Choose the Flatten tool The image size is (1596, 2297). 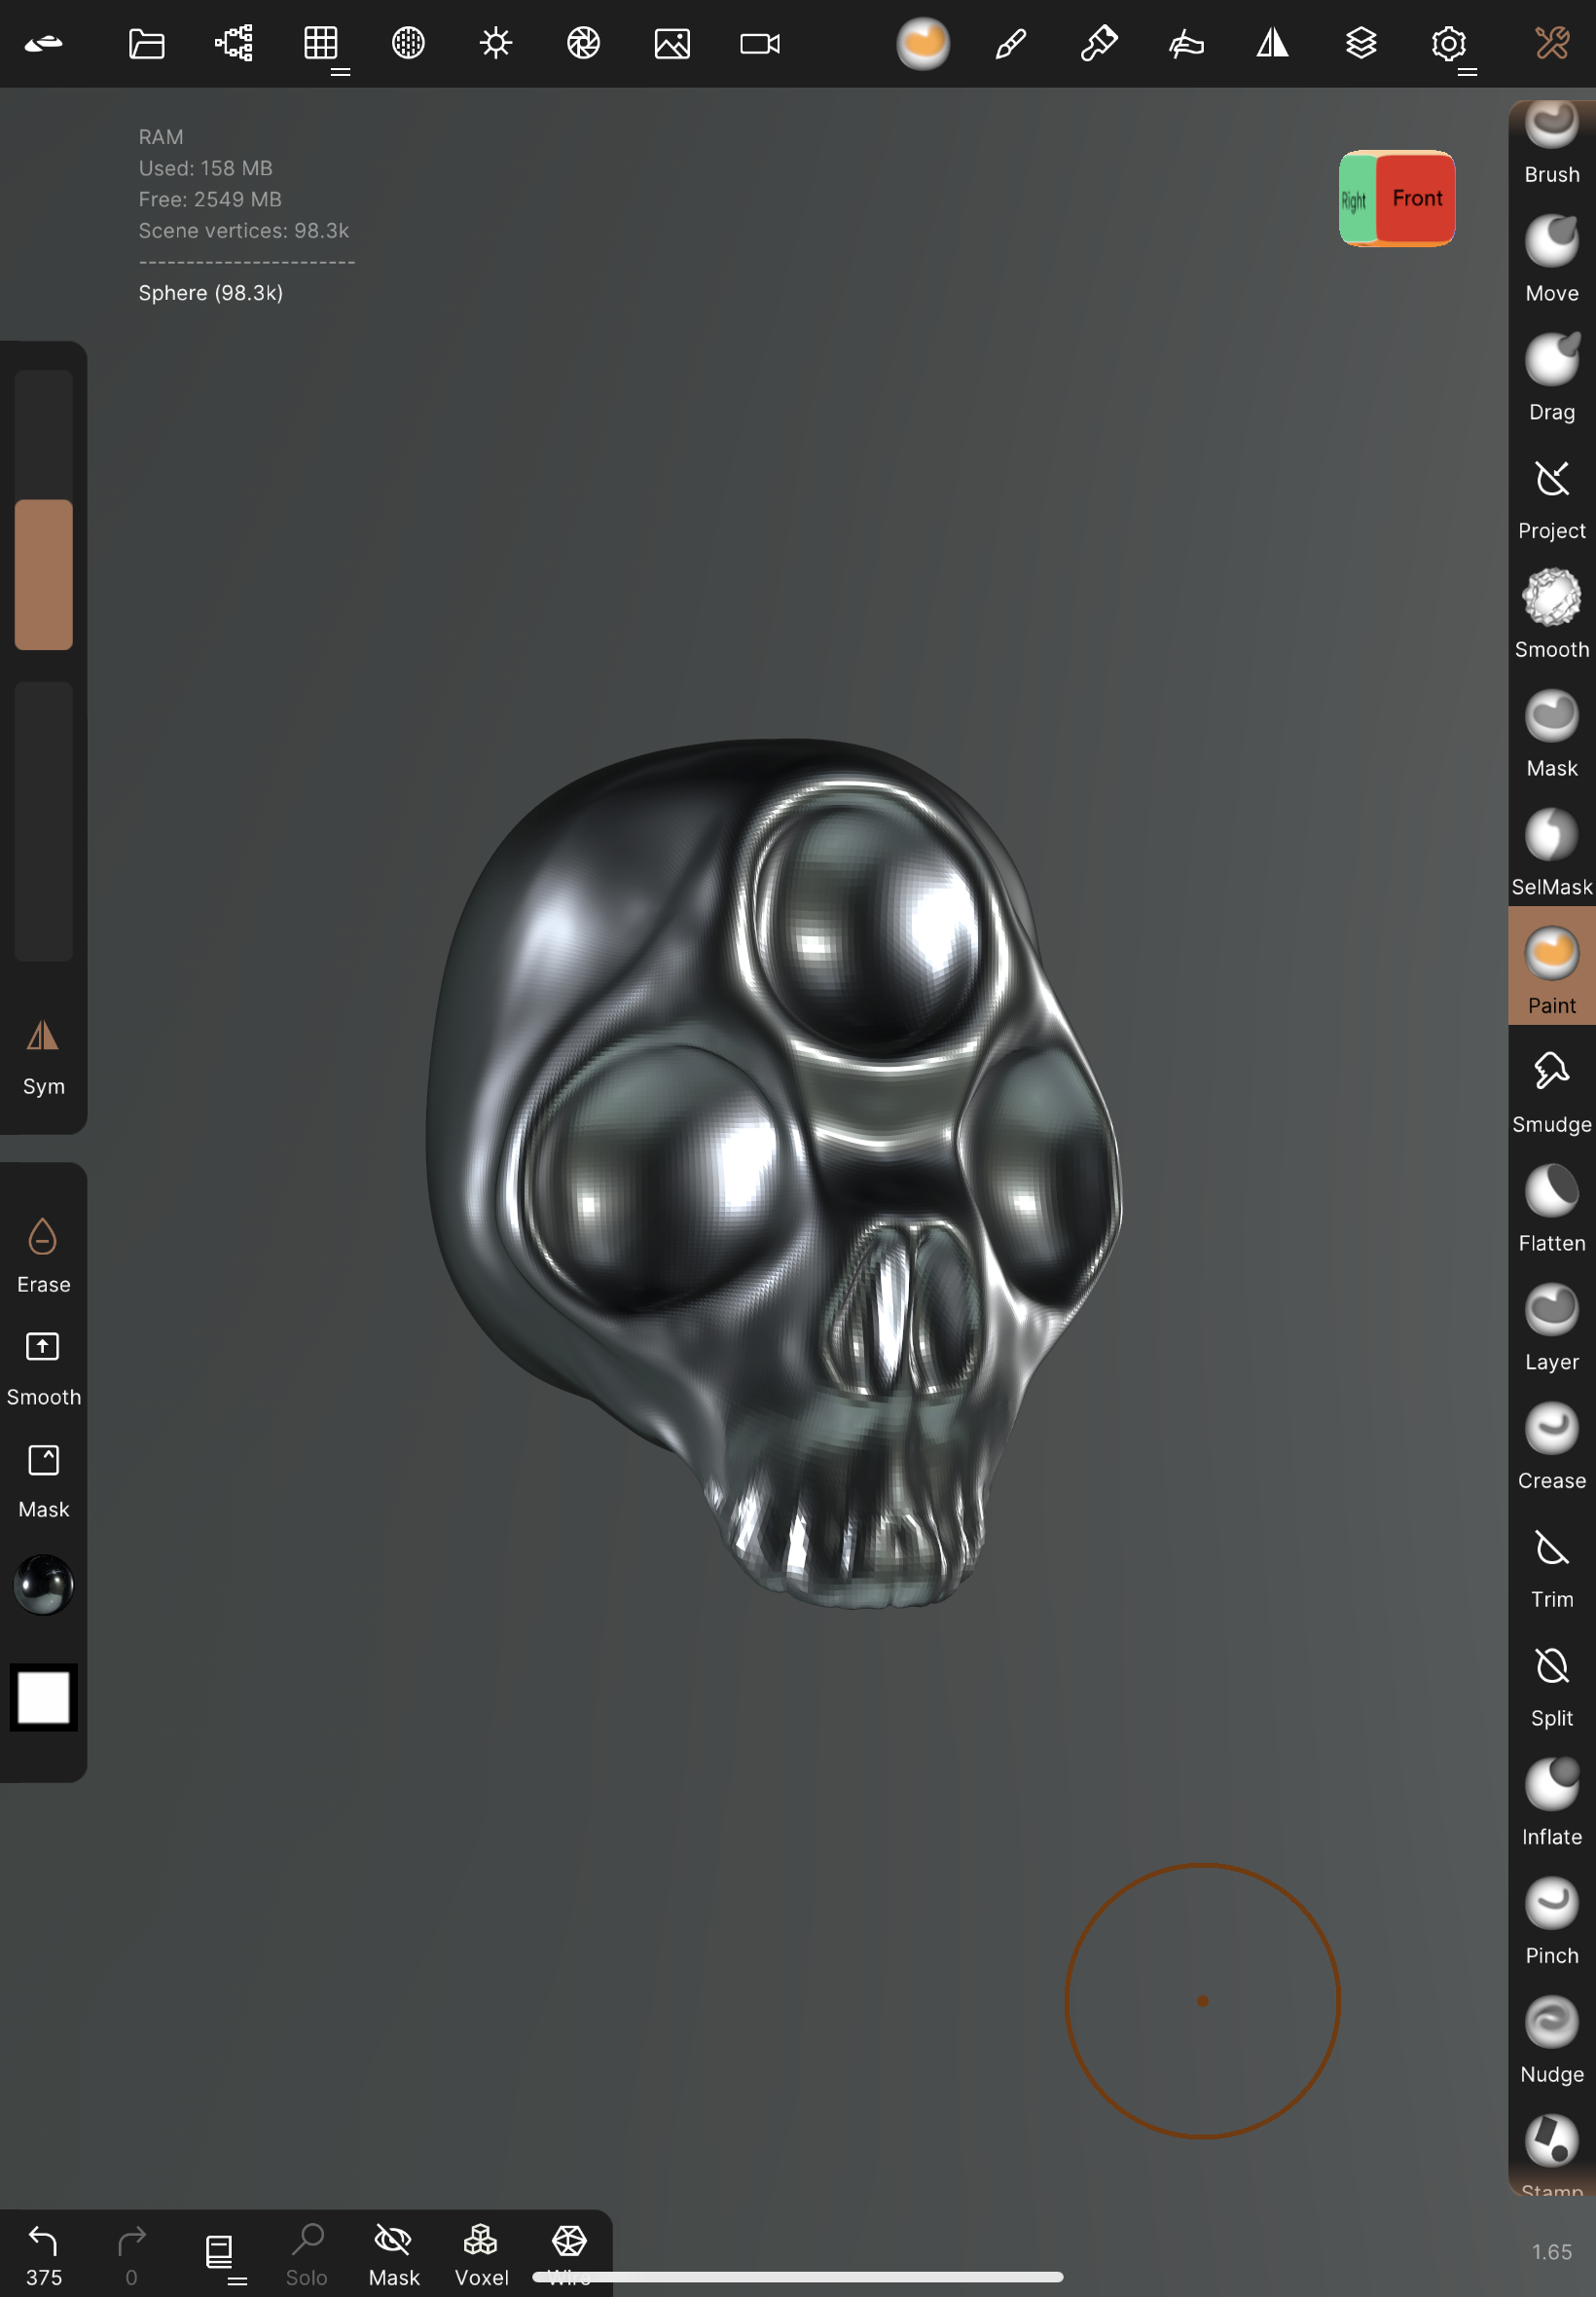[1550, 1205]
